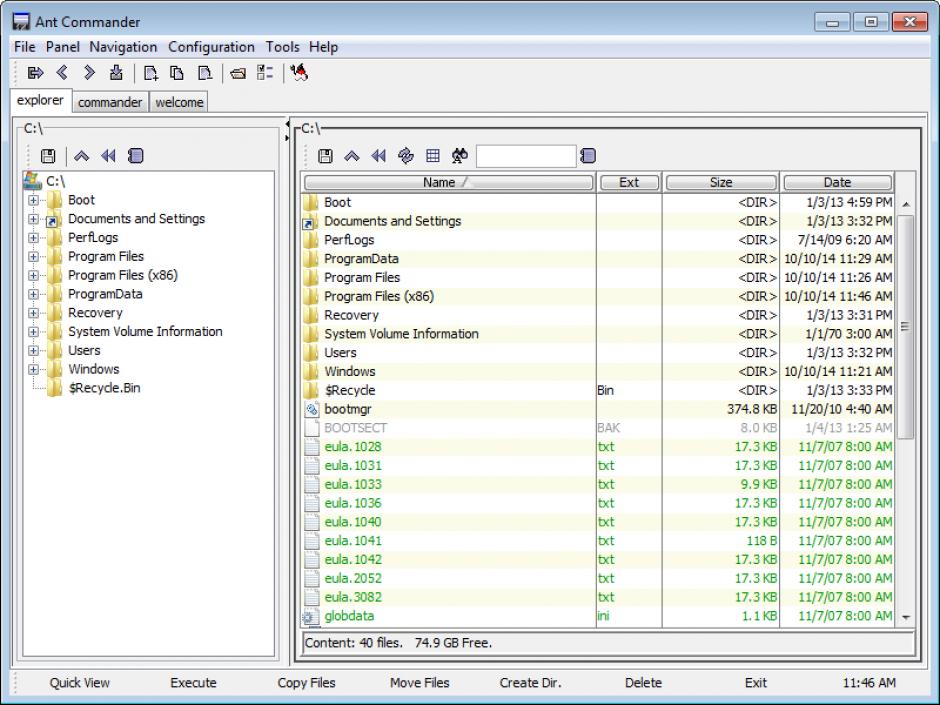The image size is (940, 705).
Task: Open the Panel menu
Action: click(x=62, y=47)
